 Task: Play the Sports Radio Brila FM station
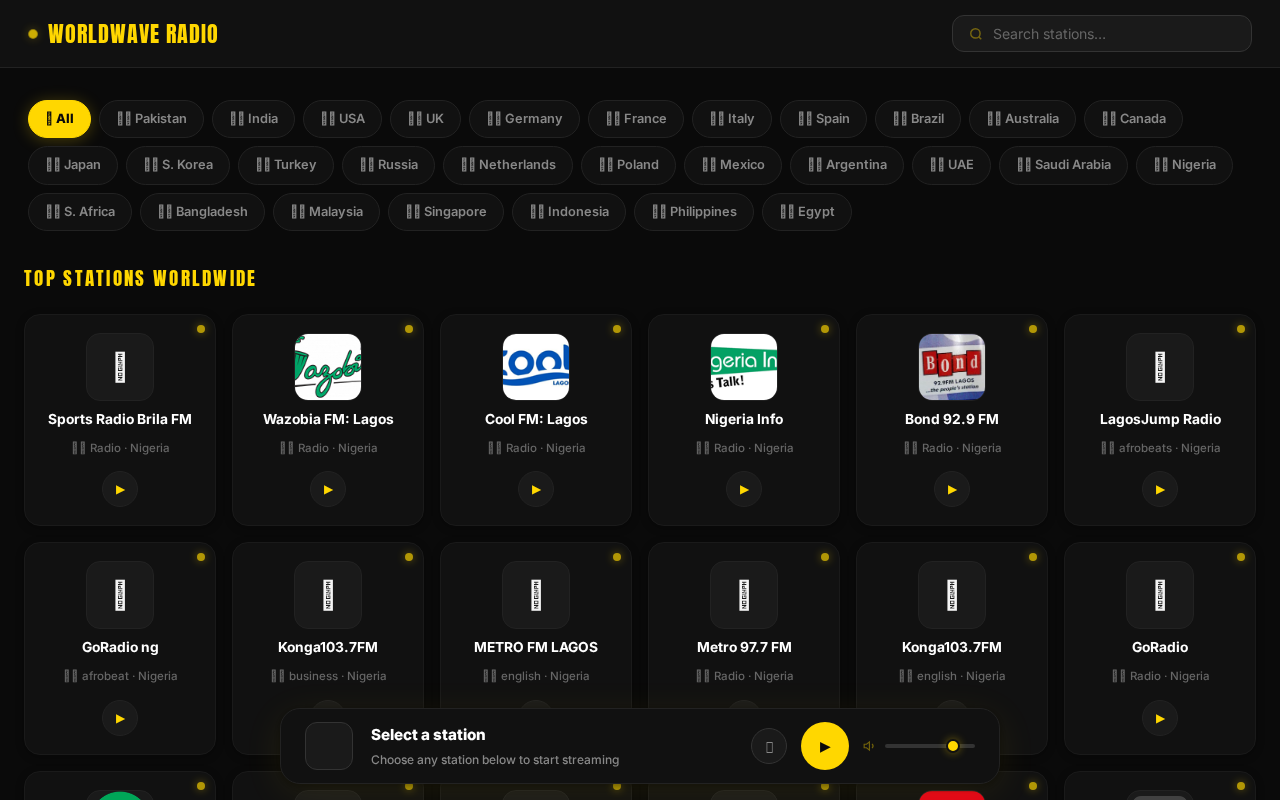pos(120,489)
